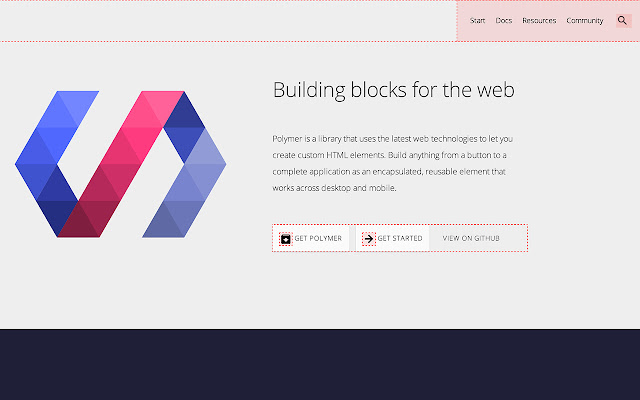Click the "Building blocks for the web" heading
640x400 pixels.
394,91
